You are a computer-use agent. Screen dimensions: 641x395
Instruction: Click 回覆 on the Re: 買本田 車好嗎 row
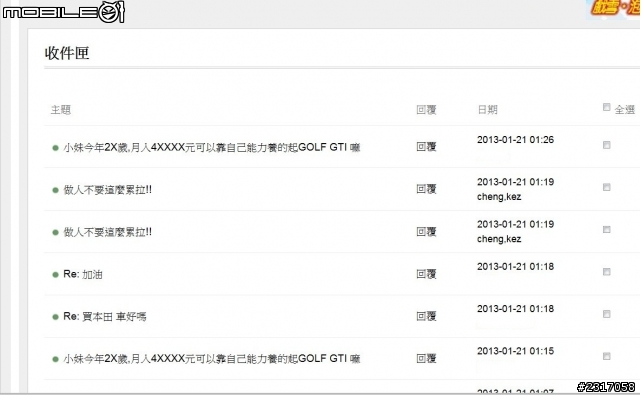click(426, 316)
